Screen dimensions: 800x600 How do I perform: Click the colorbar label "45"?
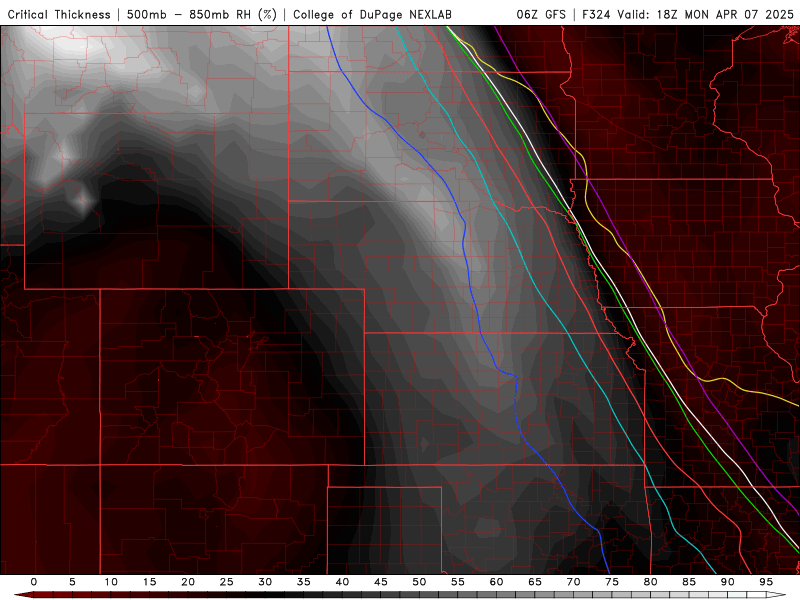pos(381,582)
